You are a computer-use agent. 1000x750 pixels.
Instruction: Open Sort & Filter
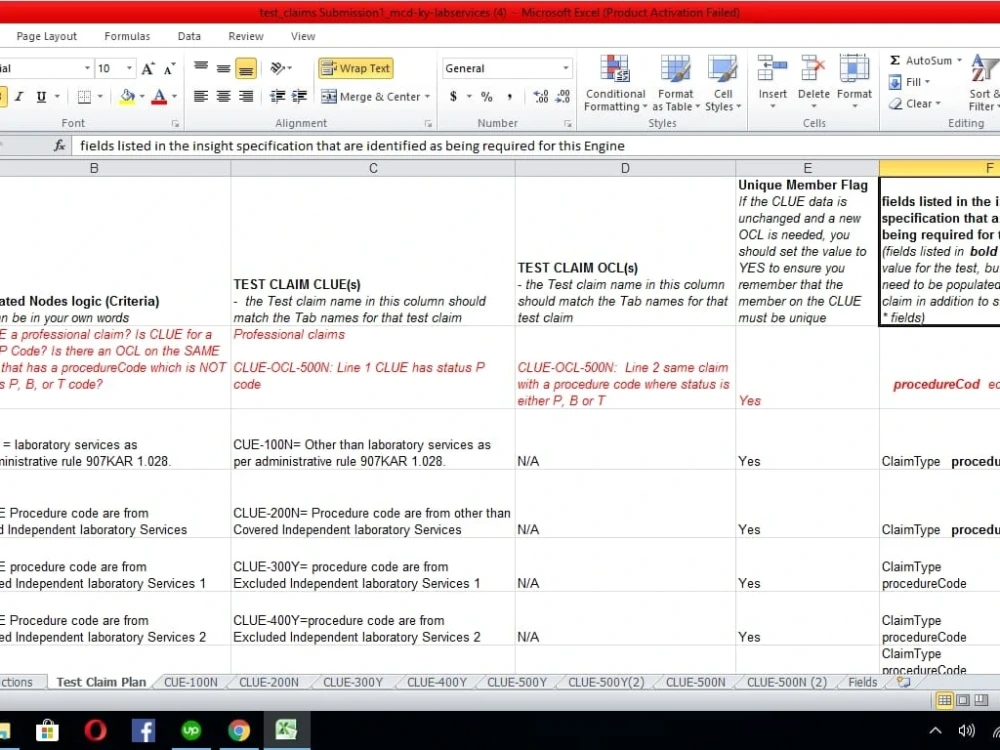pos(985,84)
